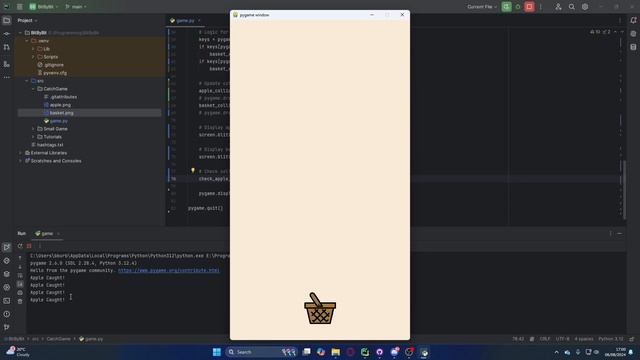Image resolution: width=640 pixels, height=360 pixels.
Task: Stop the running program with red Stop button
Action: click(x=529, y=7)
